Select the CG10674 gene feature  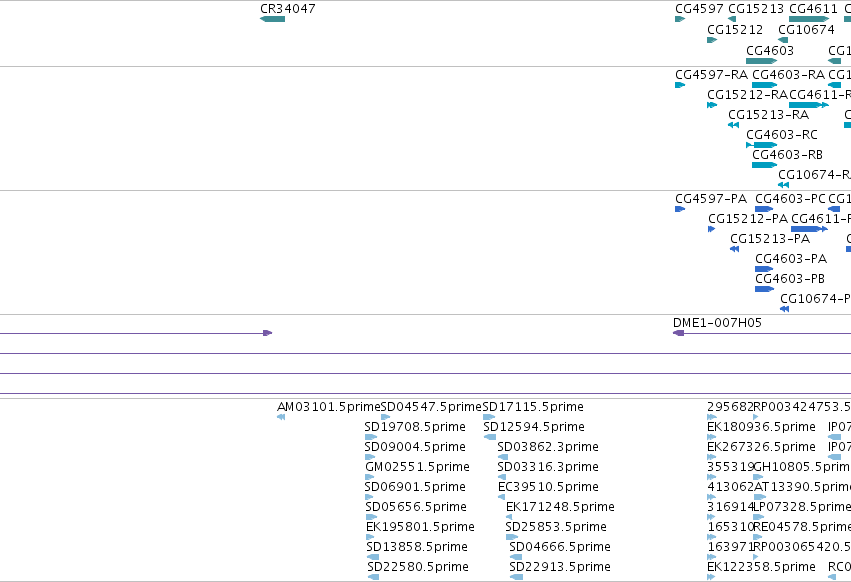click(783, 40)
